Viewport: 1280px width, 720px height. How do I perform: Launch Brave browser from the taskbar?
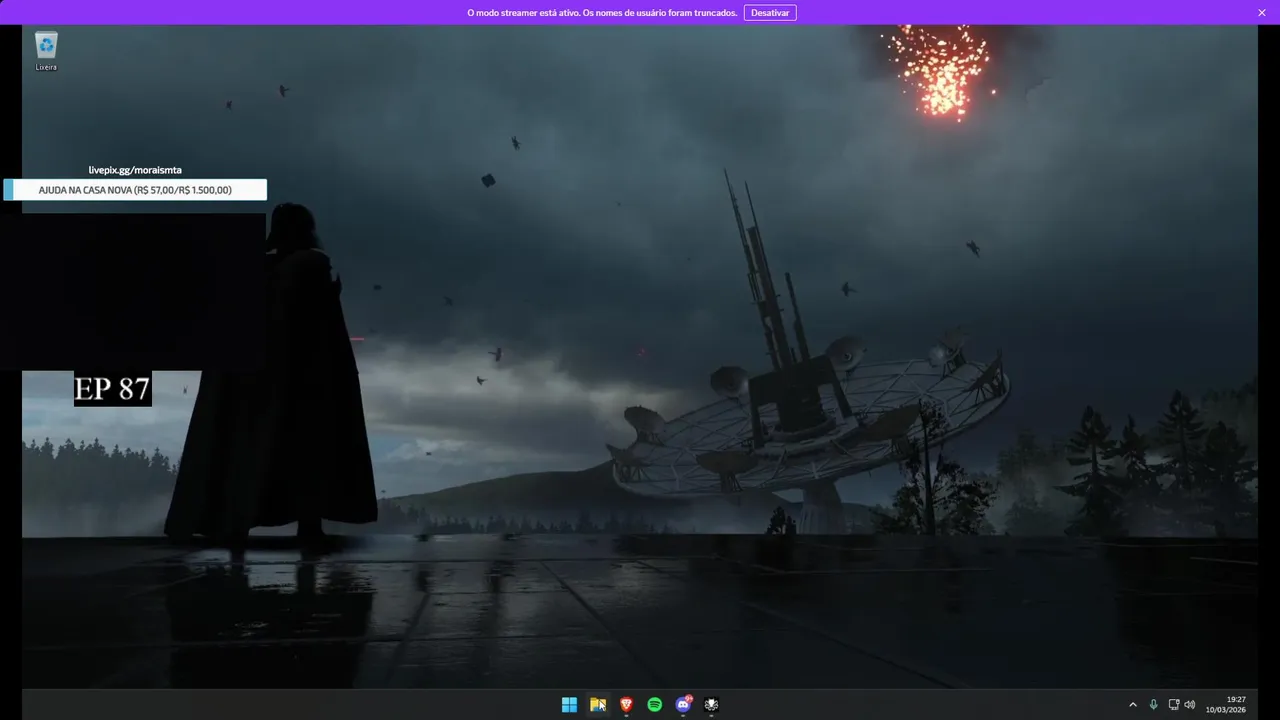(626, 705)
